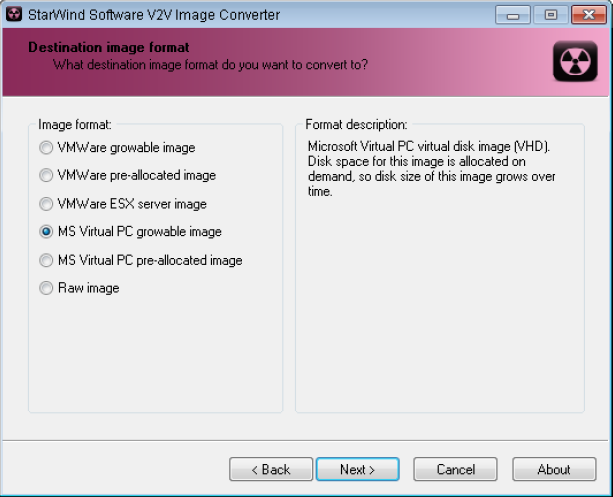Click the StarWind icon in the title bar

coord(16,15)
